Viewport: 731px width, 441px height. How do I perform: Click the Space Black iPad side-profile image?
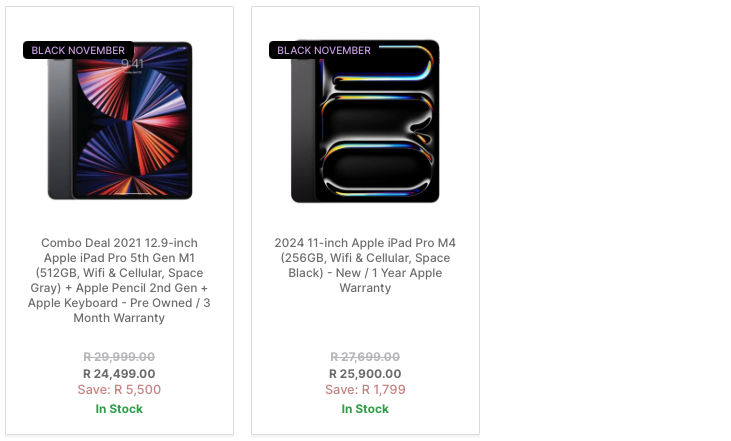303,131
